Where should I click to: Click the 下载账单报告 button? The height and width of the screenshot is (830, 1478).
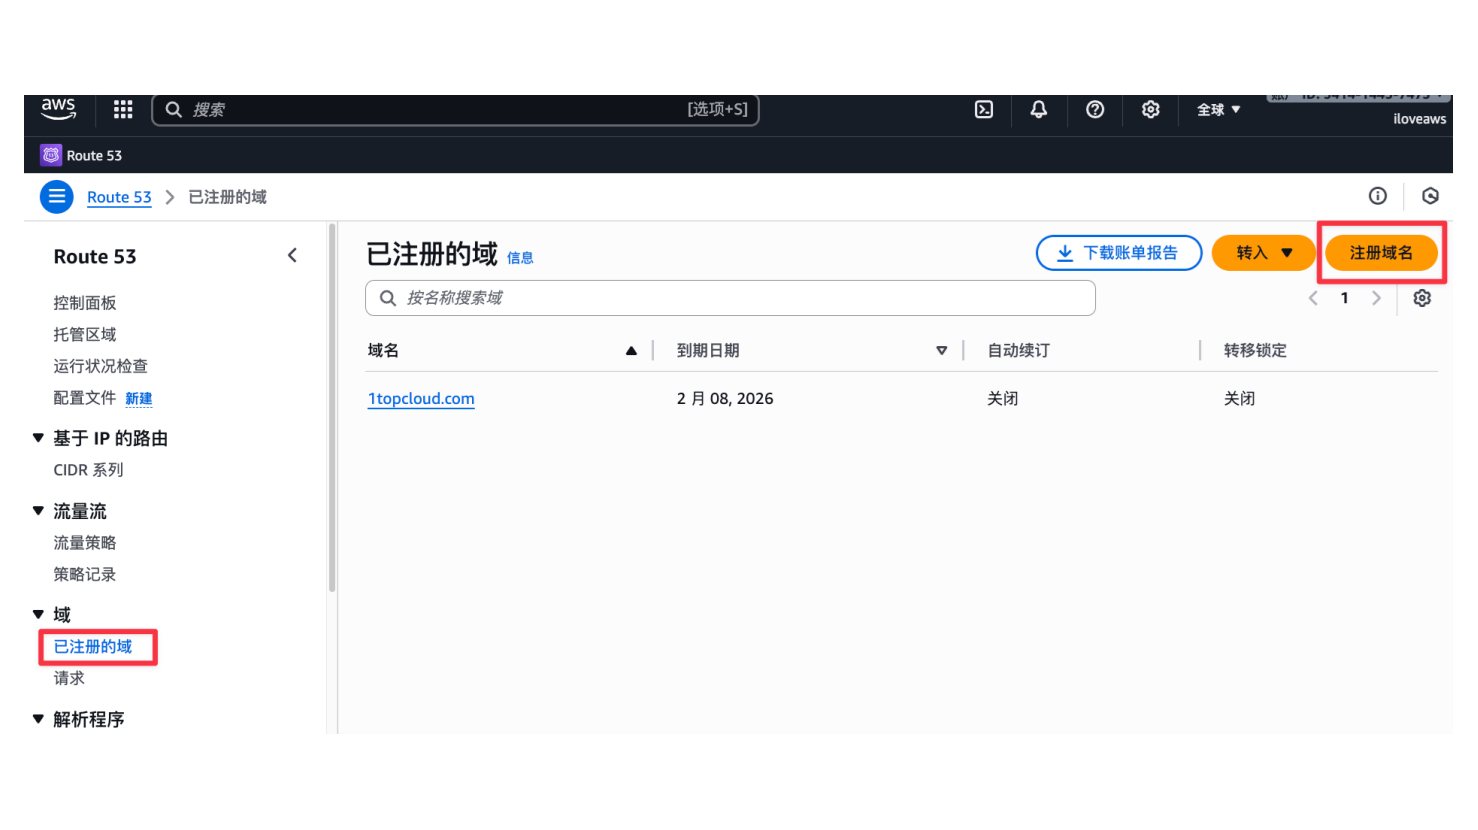[x=1119, y=253]
